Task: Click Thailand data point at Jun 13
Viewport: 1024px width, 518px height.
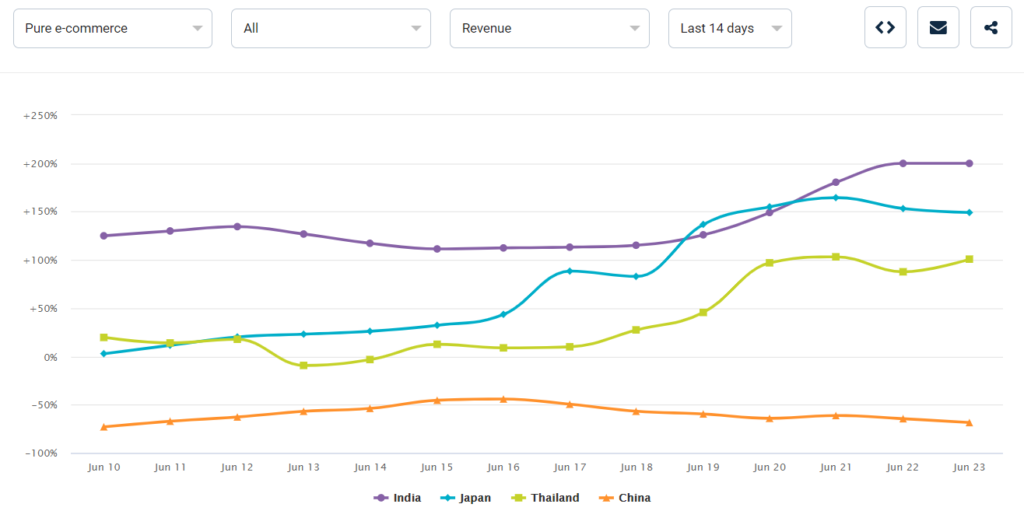Action: [304, 366]
